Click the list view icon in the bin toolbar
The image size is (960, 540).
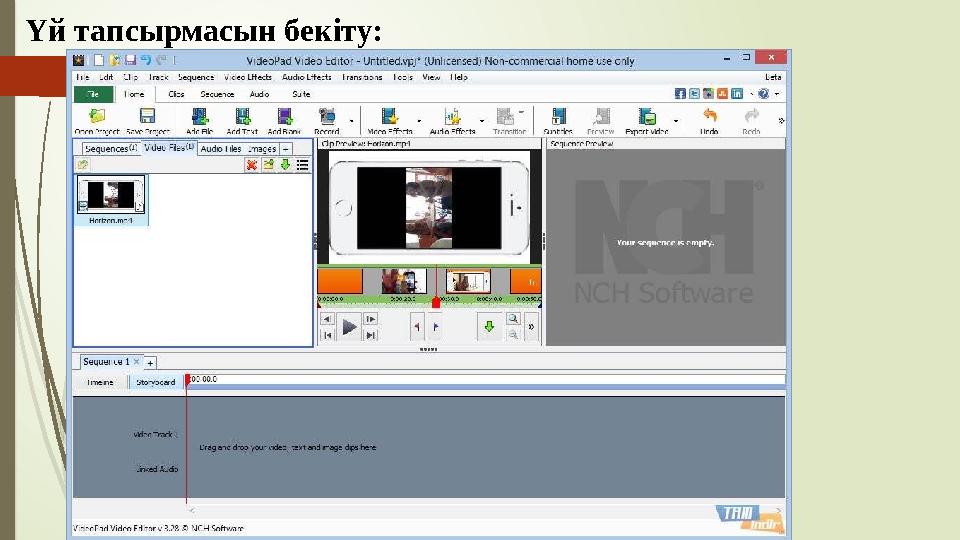(x=302, y=165)
